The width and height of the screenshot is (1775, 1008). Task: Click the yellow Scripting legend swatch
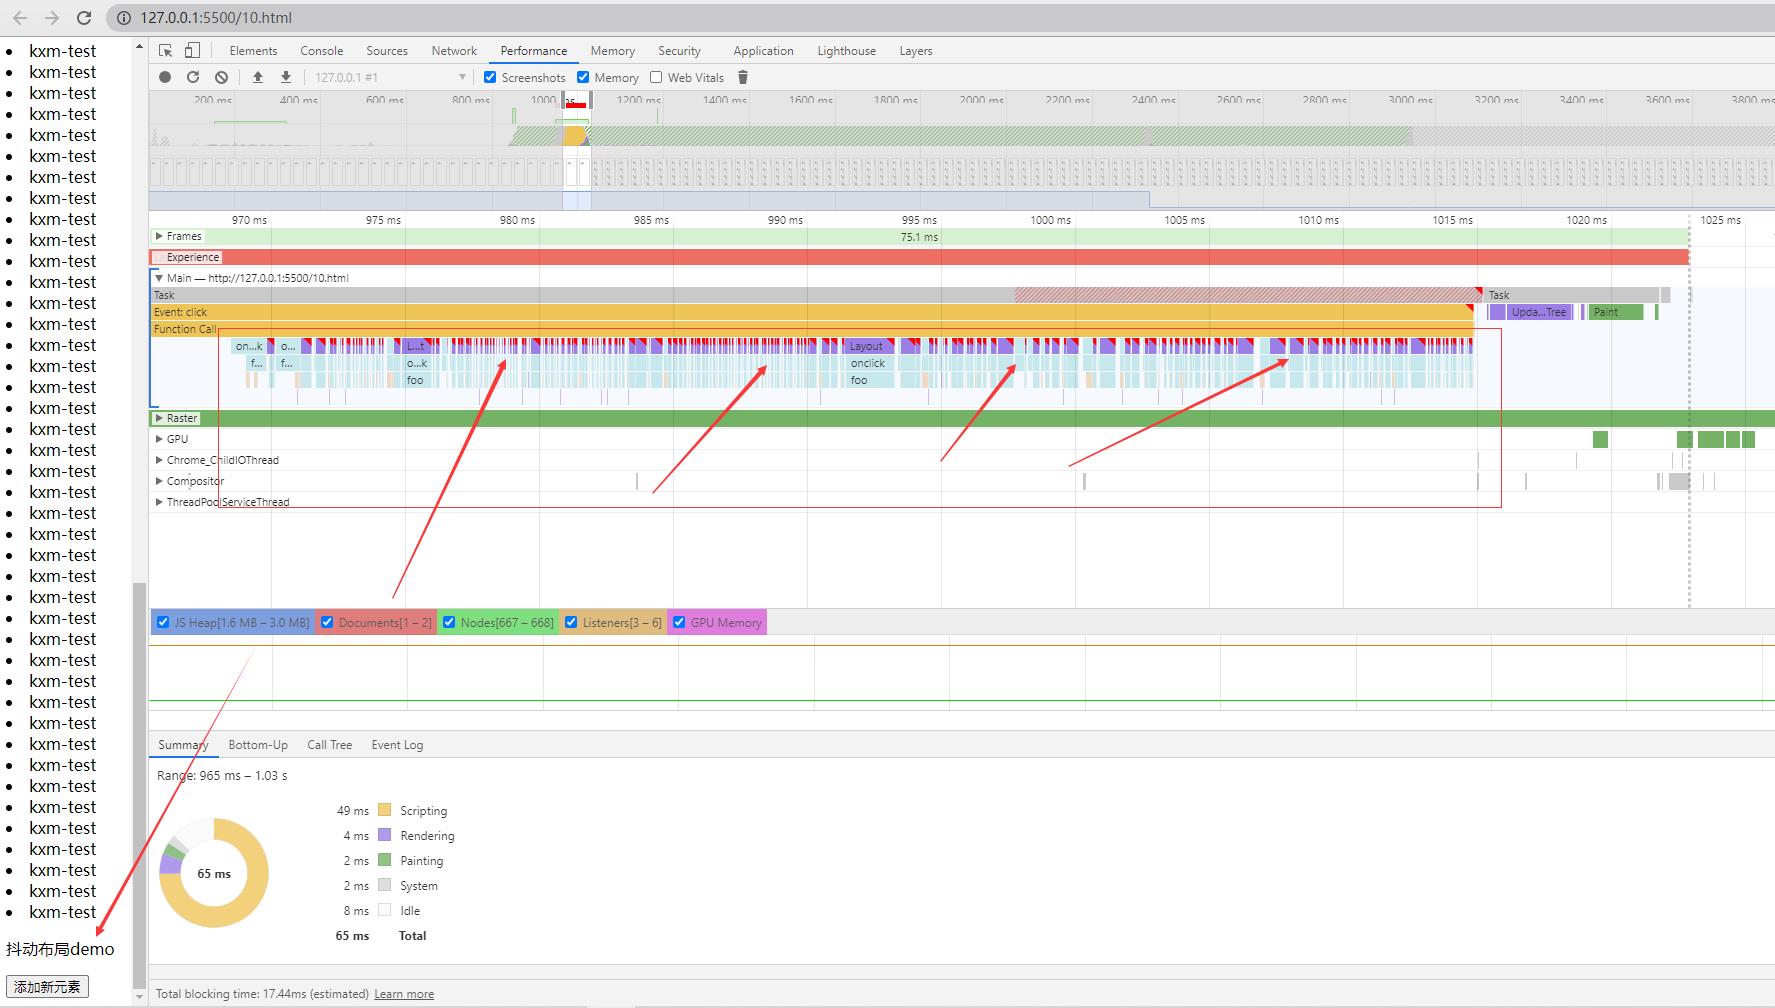384,810
